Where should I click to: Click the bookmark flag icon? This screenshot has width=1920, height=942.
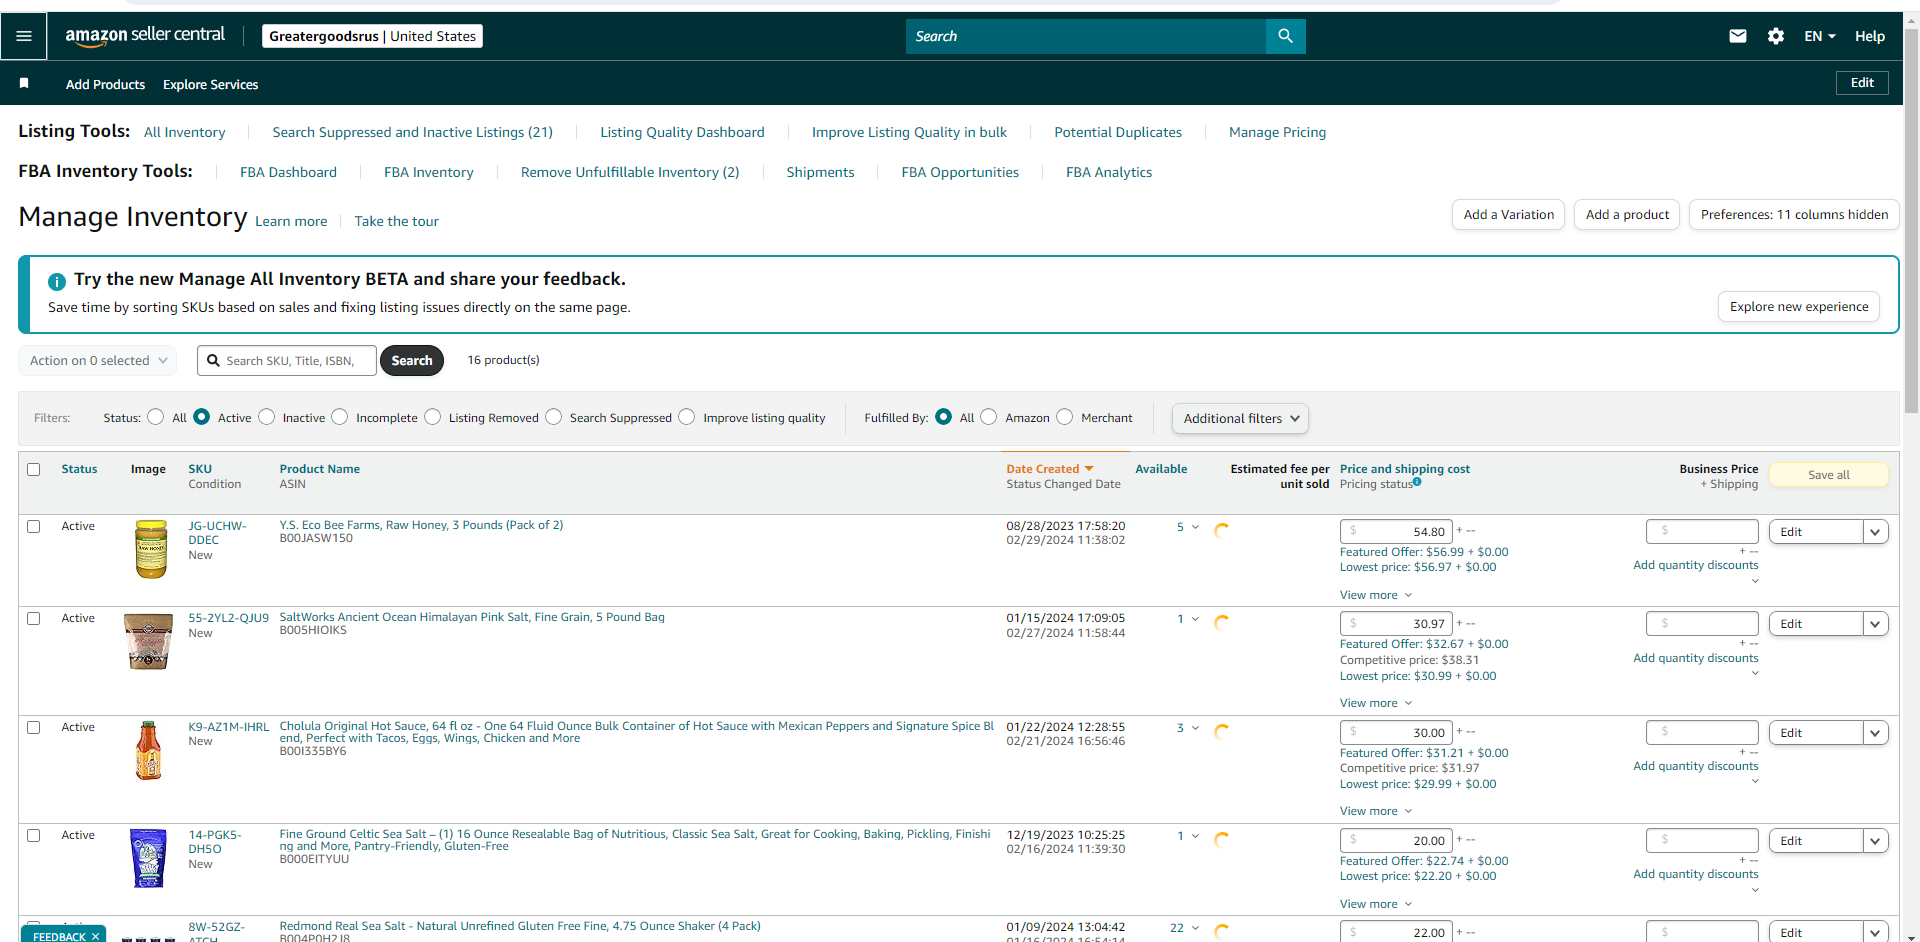pos(24,83)
